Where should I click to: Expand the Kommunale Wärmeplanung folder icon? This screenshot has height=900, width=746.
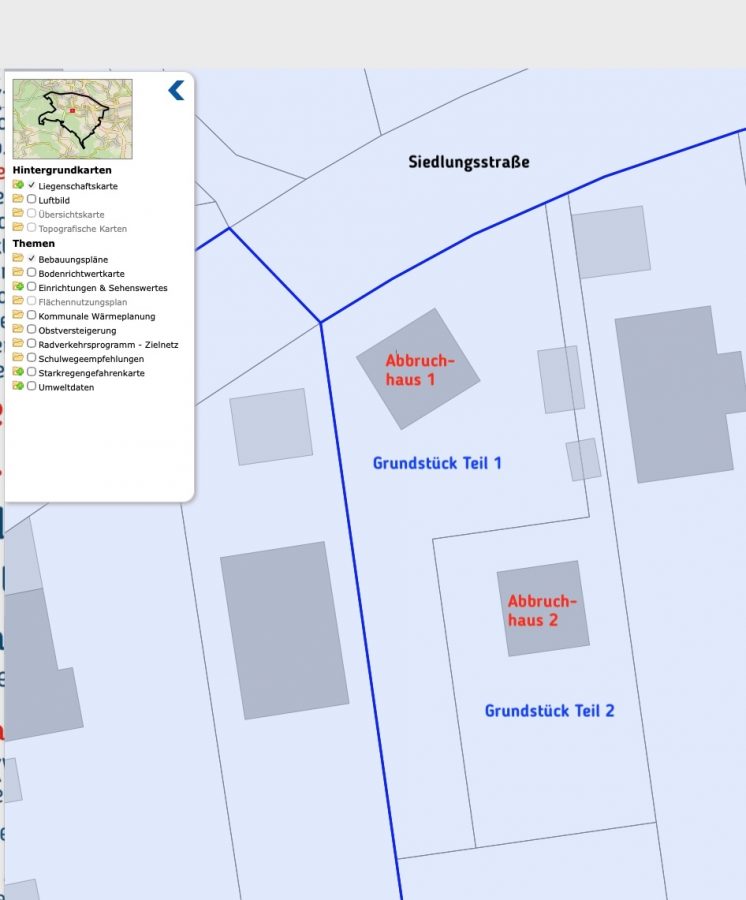point(18,315)
